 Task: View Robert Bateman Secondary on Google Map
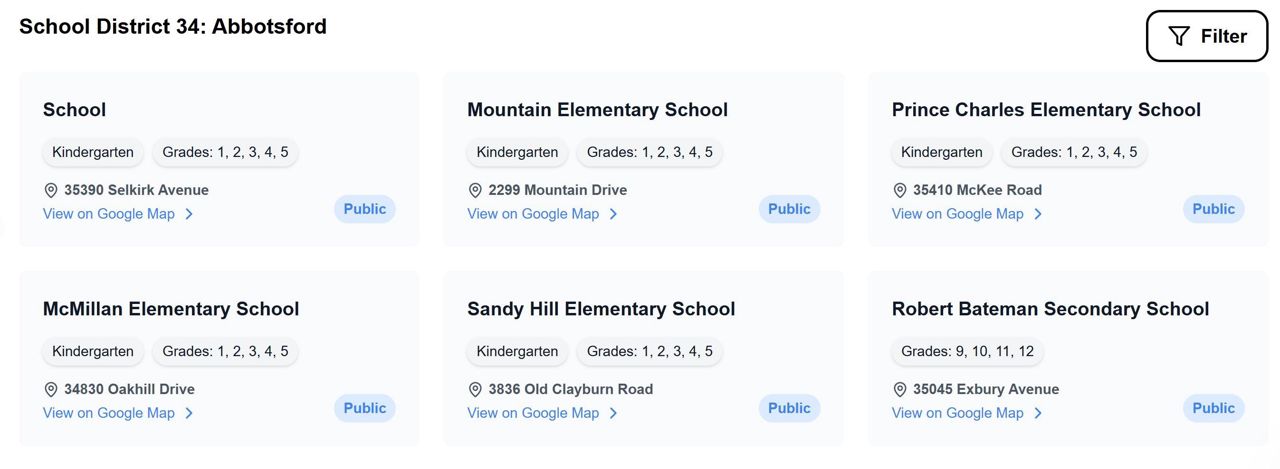[x=957, y=413]
